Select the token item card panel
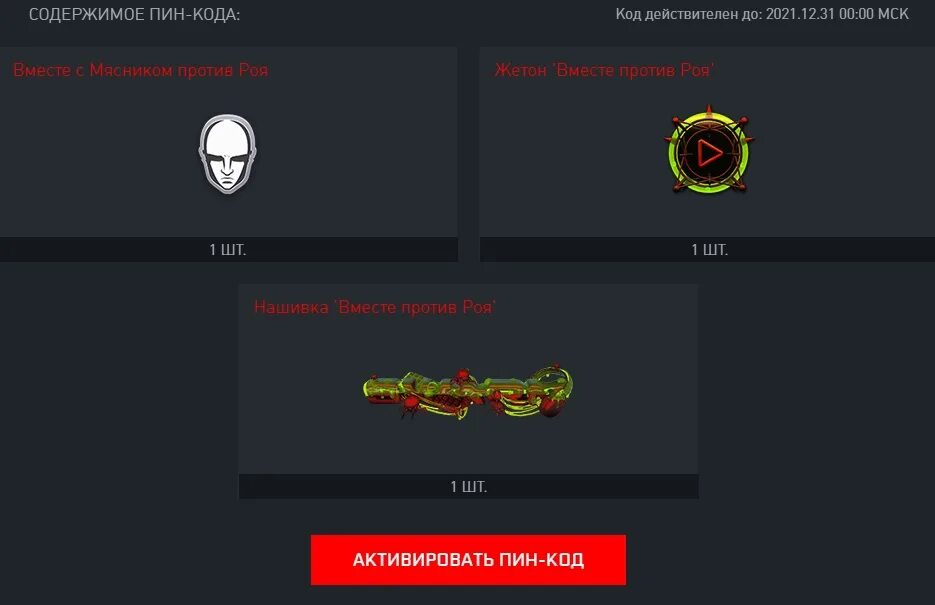Image resolution: width=935 pixels, height=605 pixels. point(707,154)
